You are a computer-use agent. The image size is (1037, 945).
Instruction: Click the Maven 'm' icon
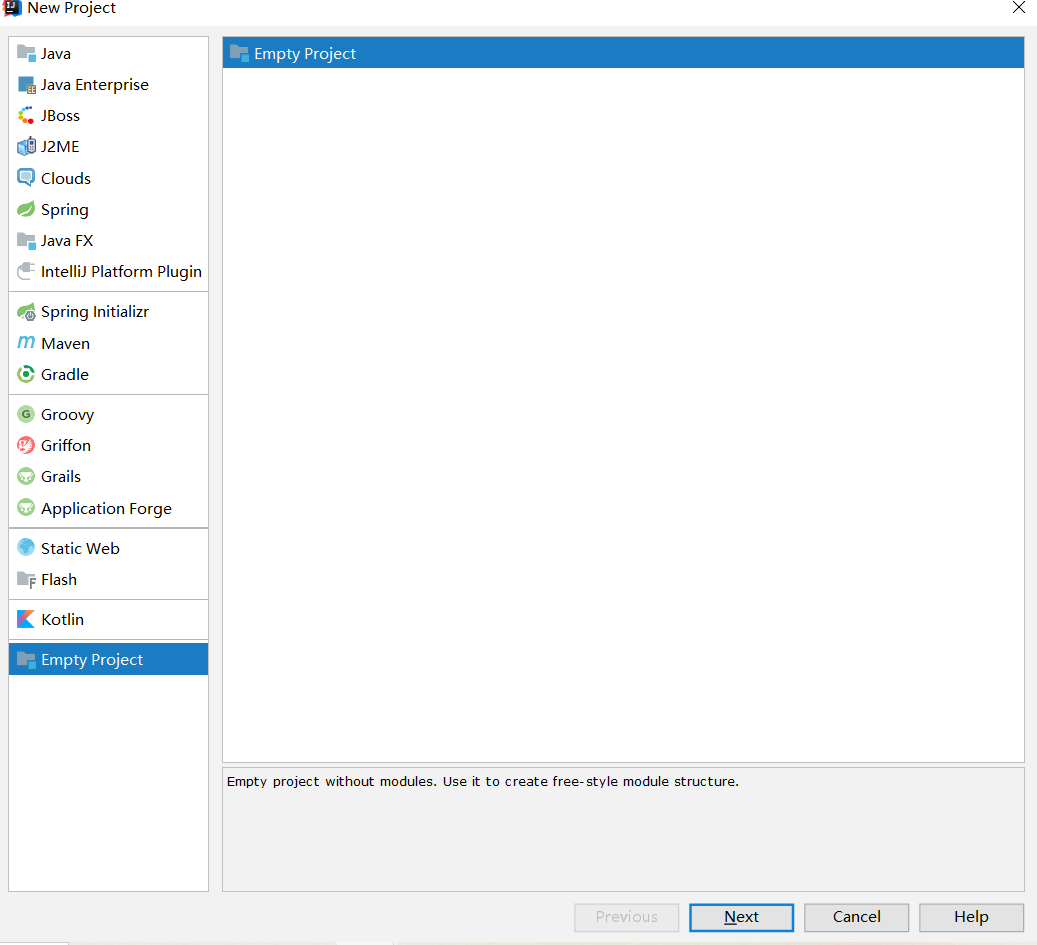click(26, 343)
